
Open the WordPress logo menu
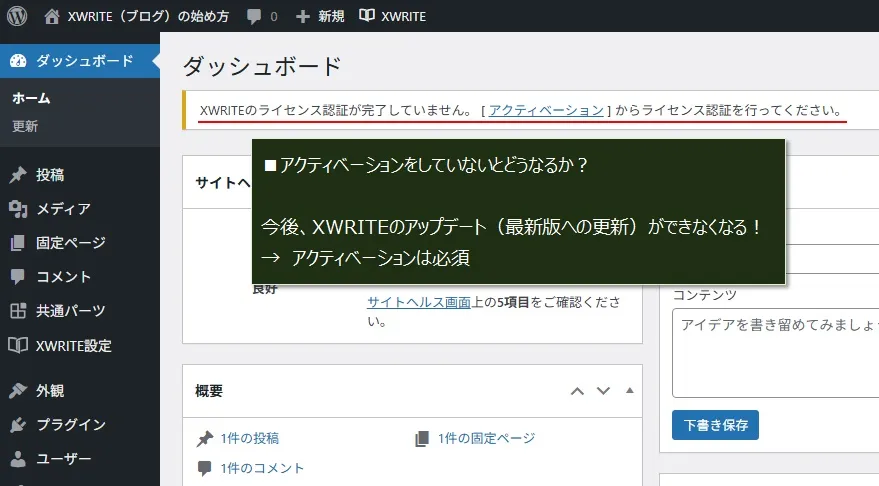[17, 16]
